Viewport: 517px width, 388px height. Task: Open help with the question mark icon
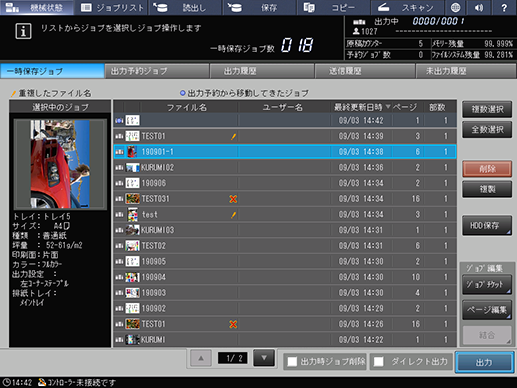pyautogui.click(x=504, y=7)
